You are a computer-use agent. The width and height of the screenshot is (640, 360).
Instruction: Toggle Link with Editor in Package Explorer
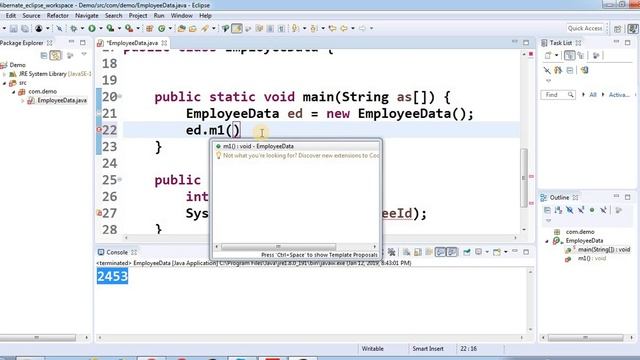(x=56, y=55)
